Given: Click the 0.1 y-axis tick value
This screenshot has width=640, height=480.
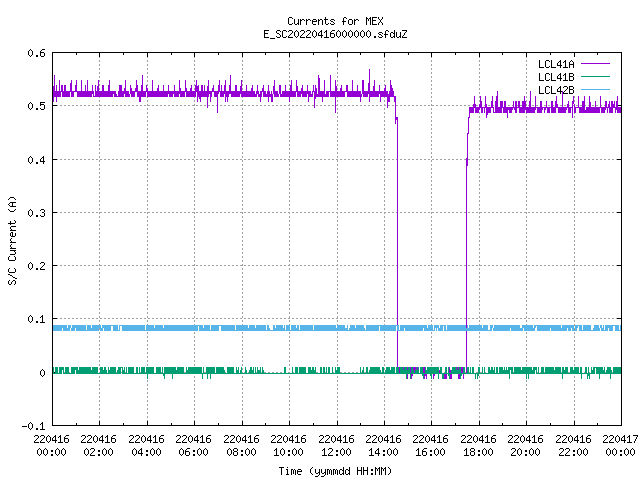Looking at the screenshot, I should pyautogui.click(x=36, y=319).
